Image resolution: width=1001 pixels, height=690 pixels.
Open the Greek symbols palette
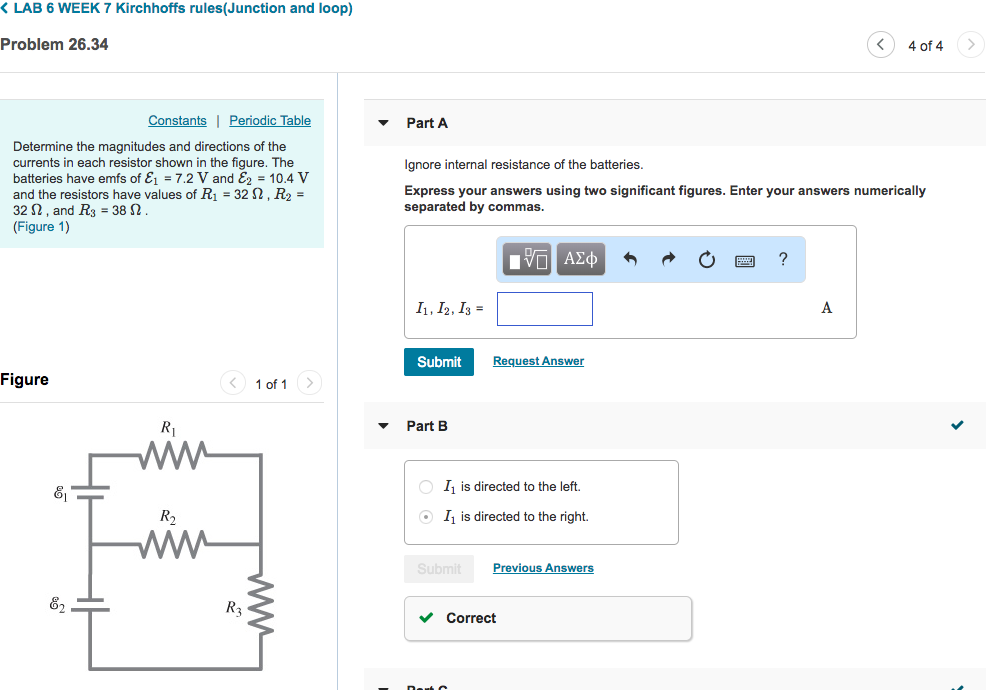580,259
